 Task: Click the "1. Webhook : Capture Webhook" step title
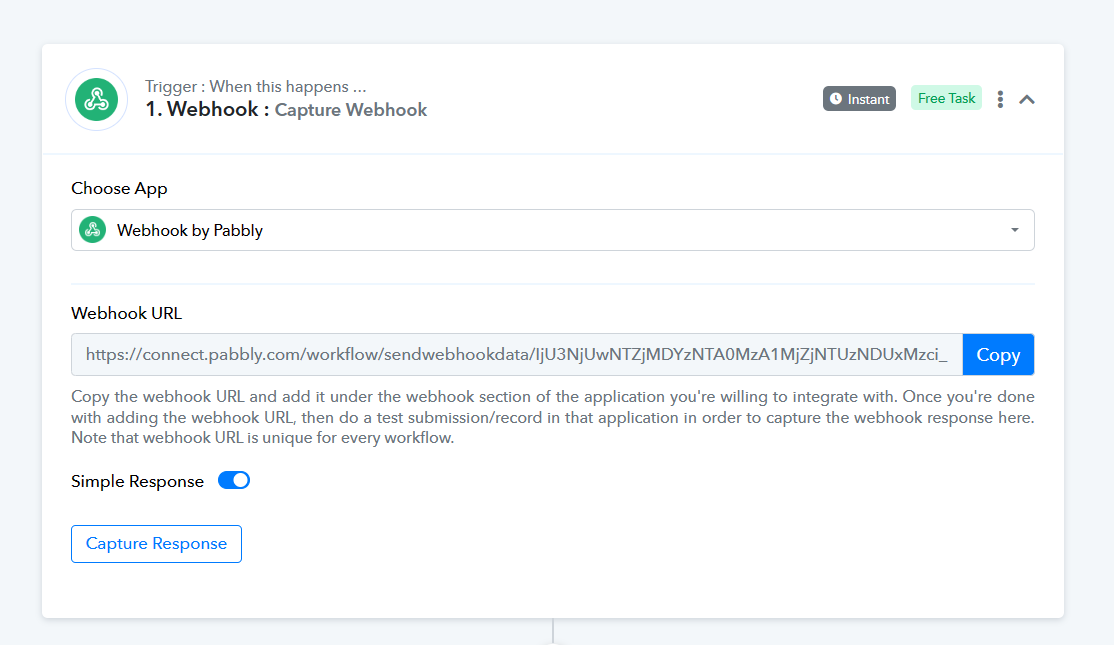tap(286, 109)
